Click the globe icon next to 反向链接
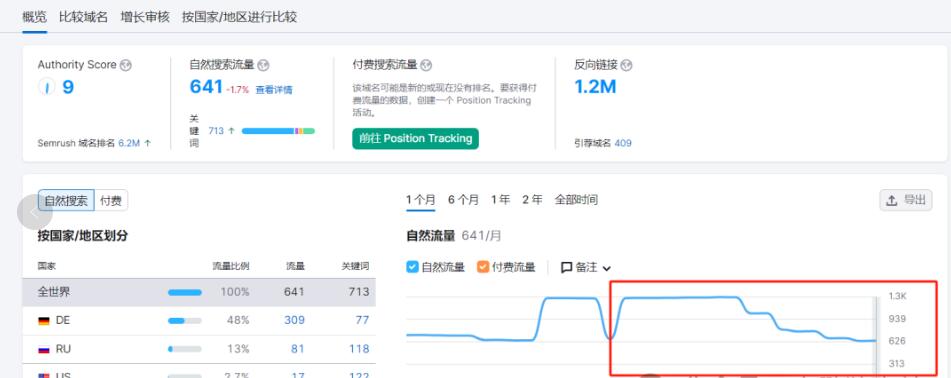 coord(626,65)
